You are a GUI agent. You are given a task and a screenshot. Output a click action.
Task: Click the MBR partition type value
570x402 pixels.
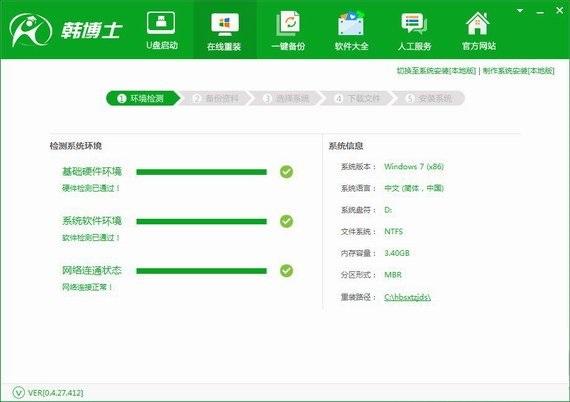pyautogui.click(x=393, y=275)
